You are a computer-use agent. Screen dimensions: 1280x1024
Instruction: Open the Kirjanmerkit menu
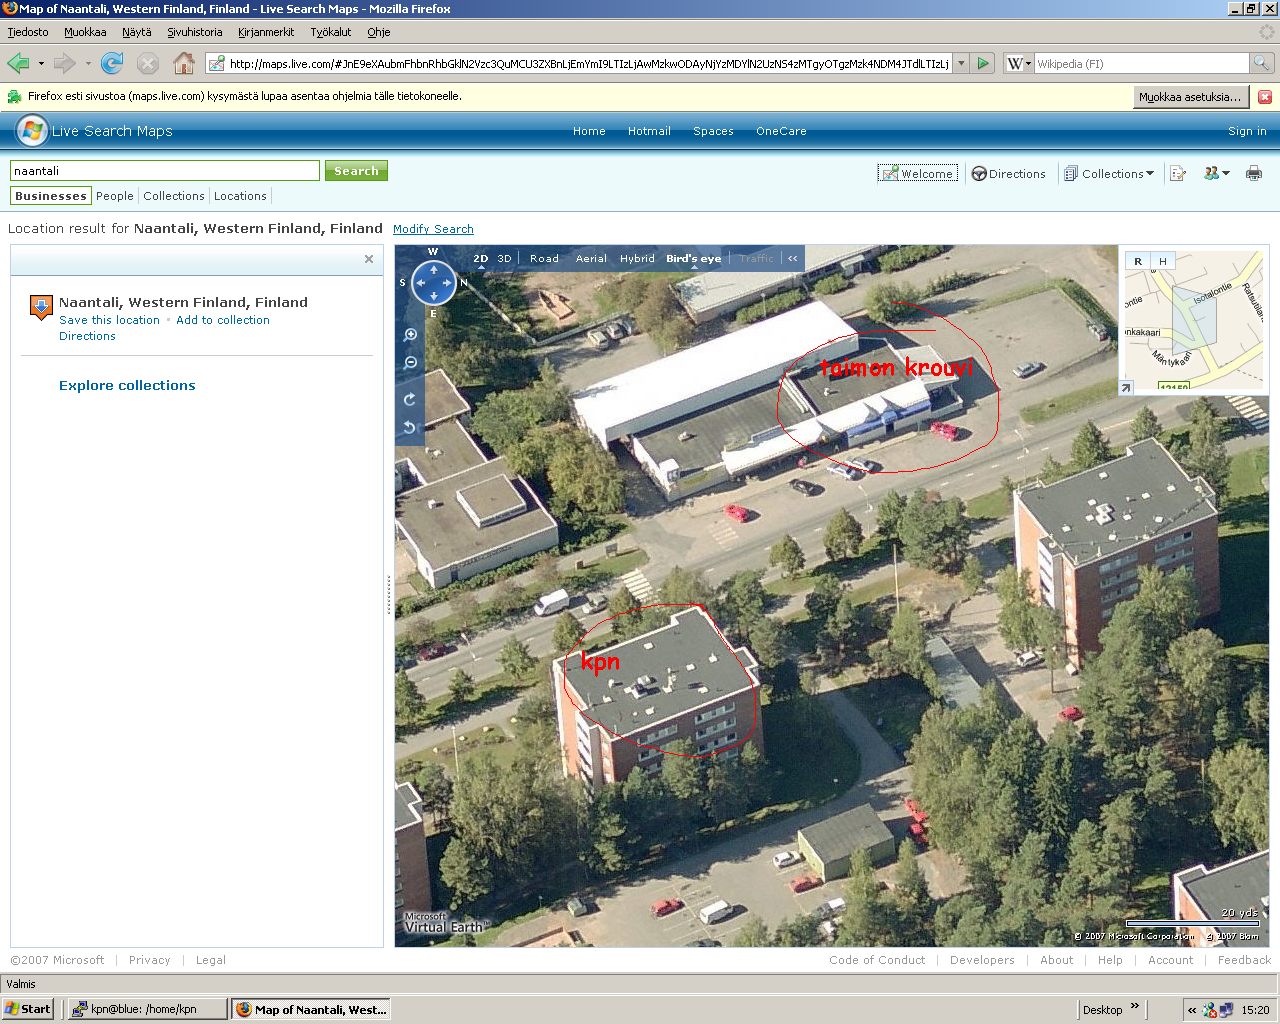(266, 32)
